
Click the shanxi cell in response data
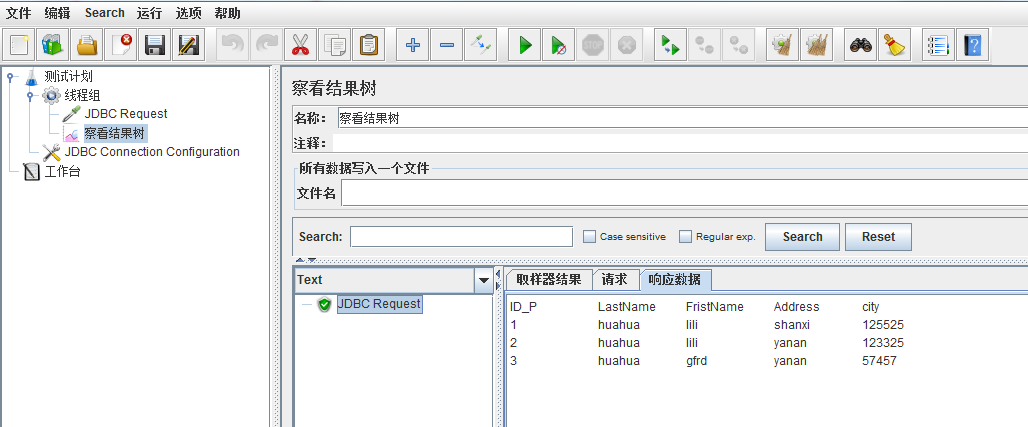pyautogui.click(x=791, y=325)
